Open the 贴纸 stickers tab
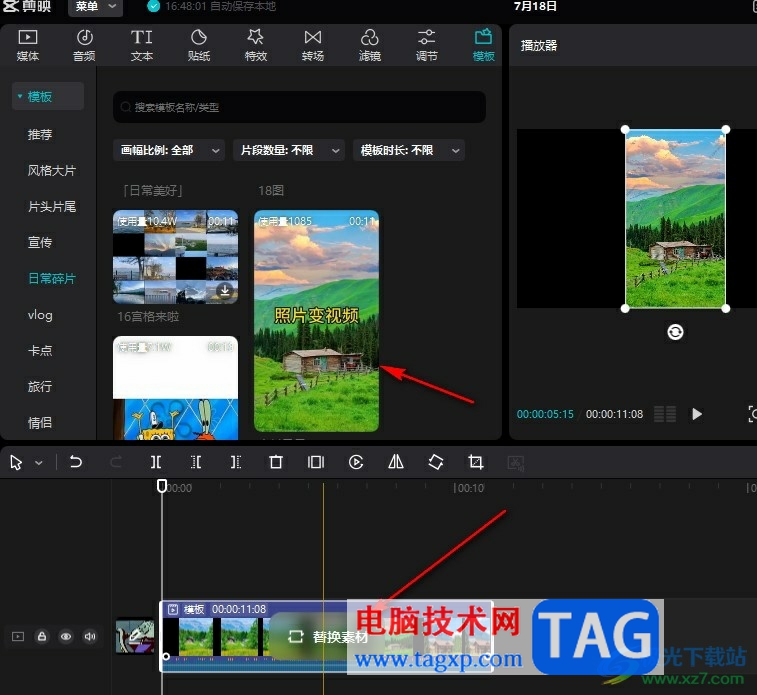The height and width of the screenshot is (695, 757). [x=198, y=45]
